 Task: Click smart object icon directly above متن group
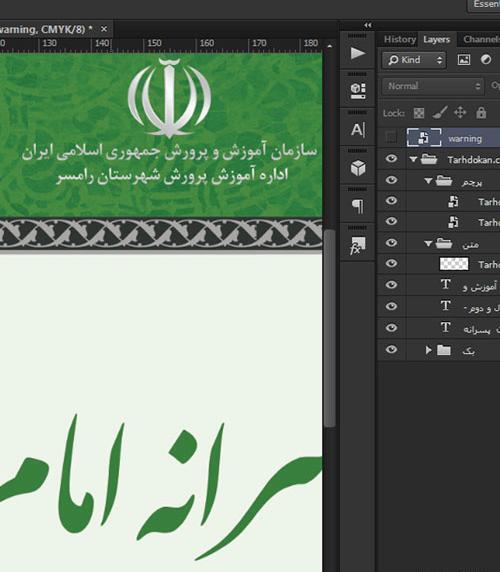tap(453, 222)
